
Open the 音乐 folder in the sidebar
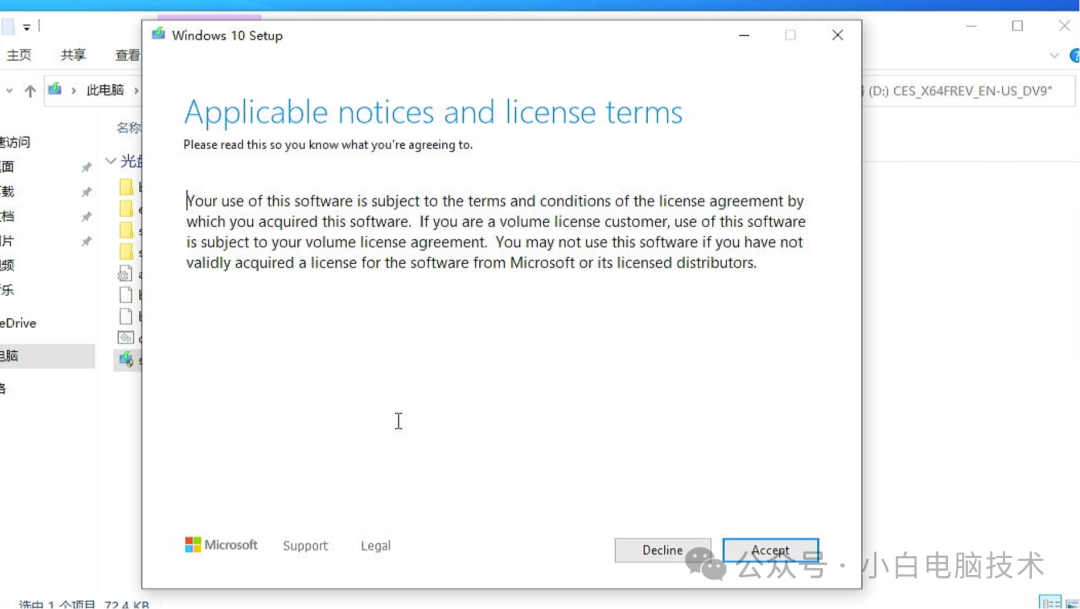[x=7, y=290]
